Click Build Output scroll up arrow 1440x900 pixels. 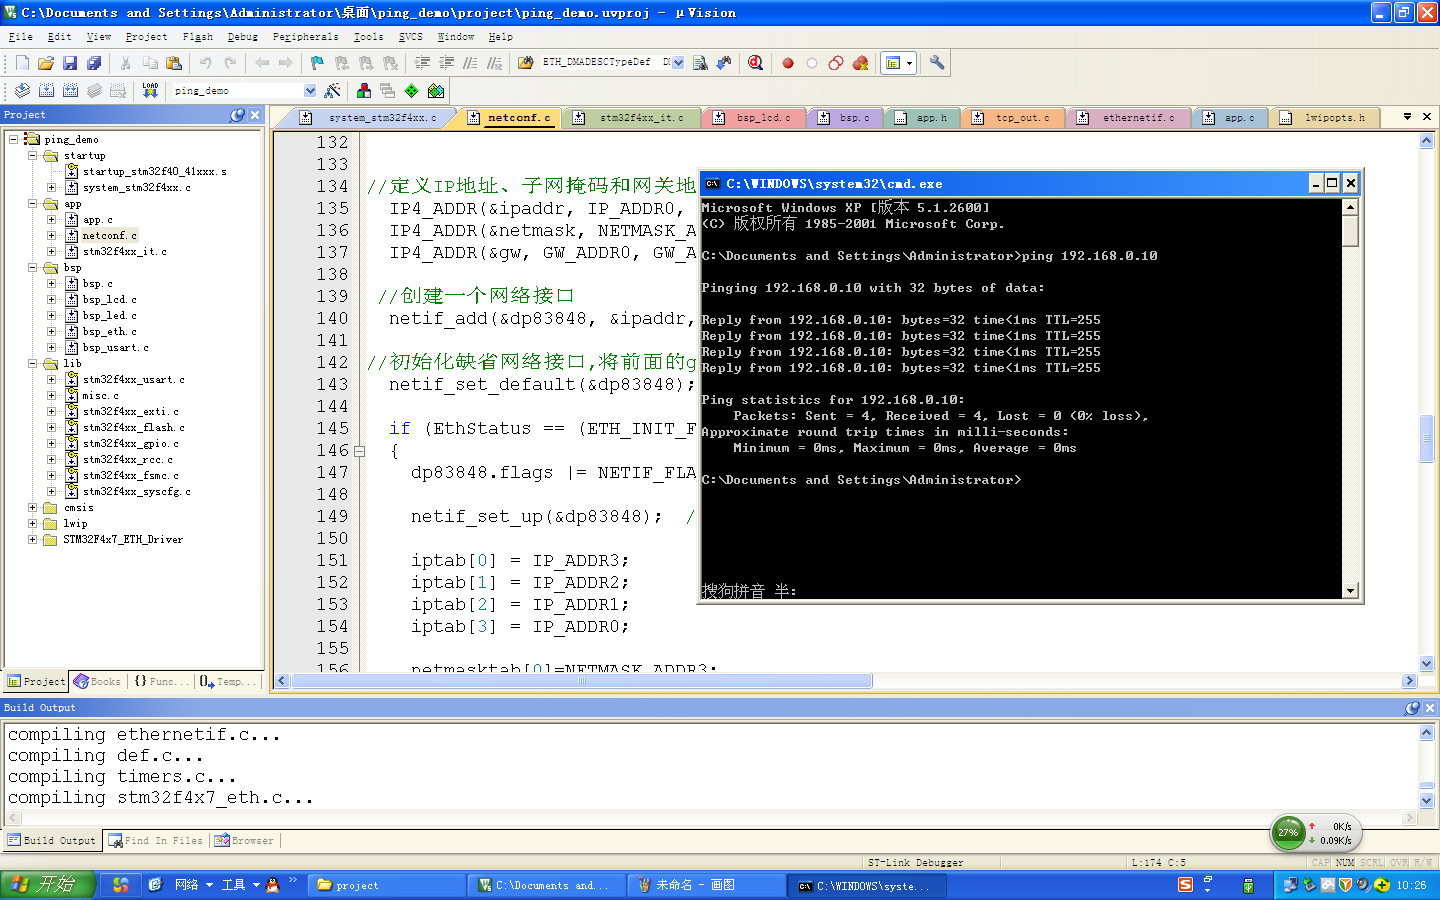pos(1426,733)
